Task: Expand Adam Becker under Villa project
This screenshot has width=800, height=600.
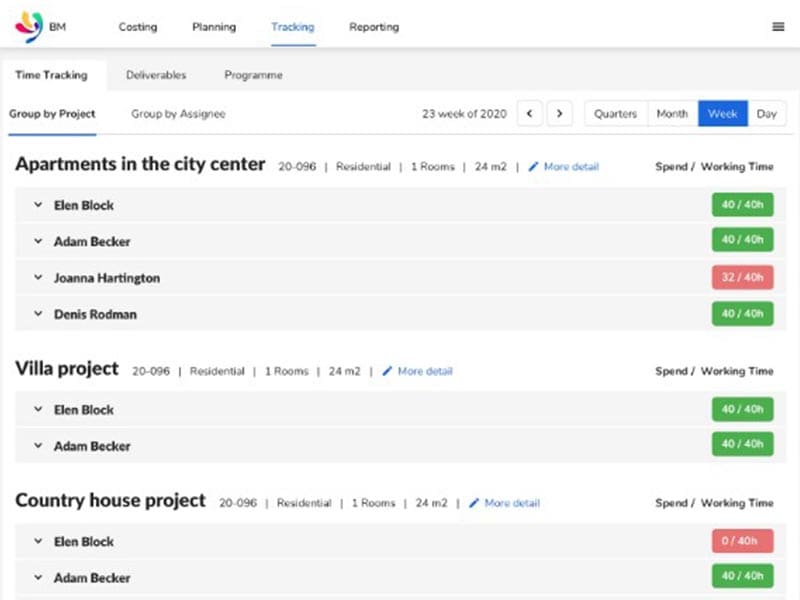Action: tap(38, 446)
